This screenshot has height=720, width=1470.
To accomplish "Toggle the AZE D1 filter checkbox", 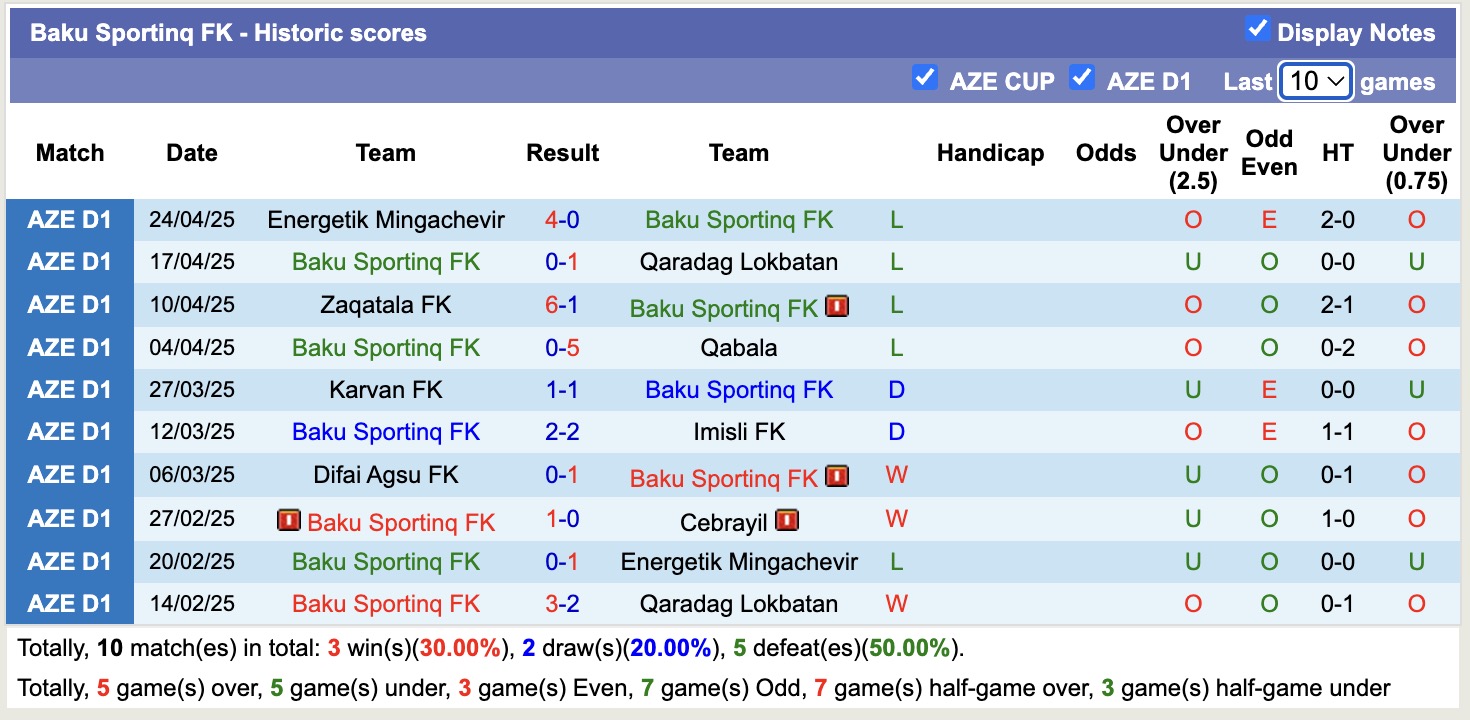I will (x=1082, y=78).
